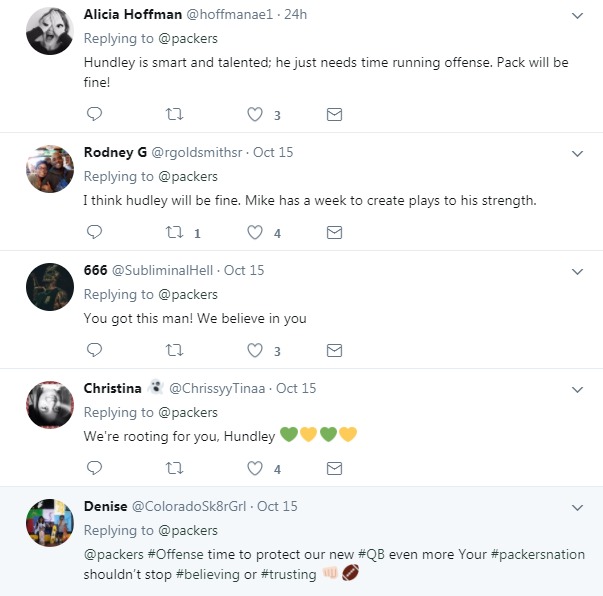Like Christina's tweet
Viewport: 603px width, 596px height.
[x=255, y=468]
